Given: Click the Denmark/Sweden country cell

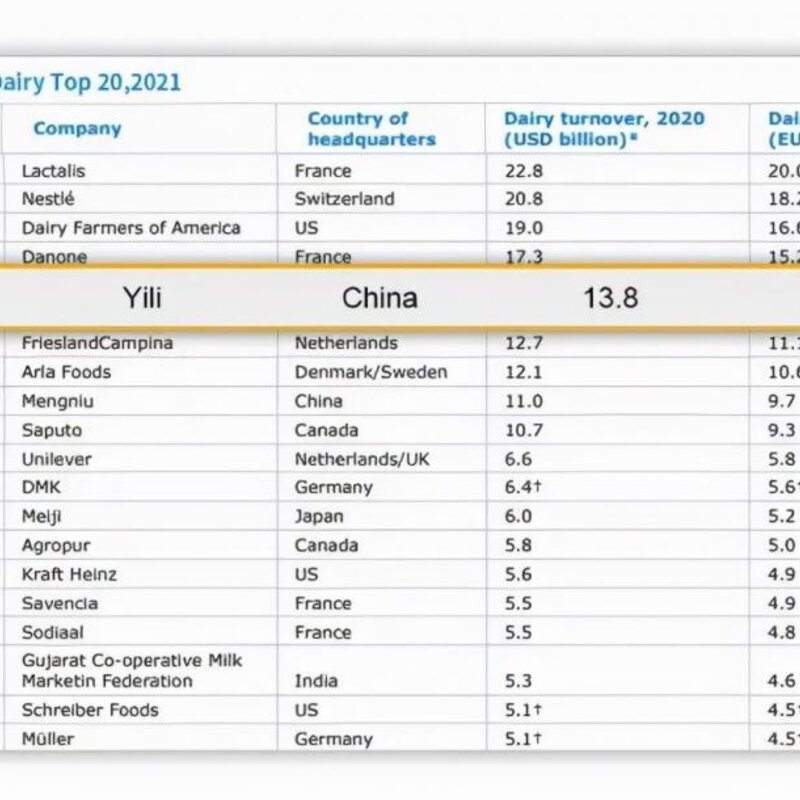Looking at the screenshot, I should (x=370, y=372).
